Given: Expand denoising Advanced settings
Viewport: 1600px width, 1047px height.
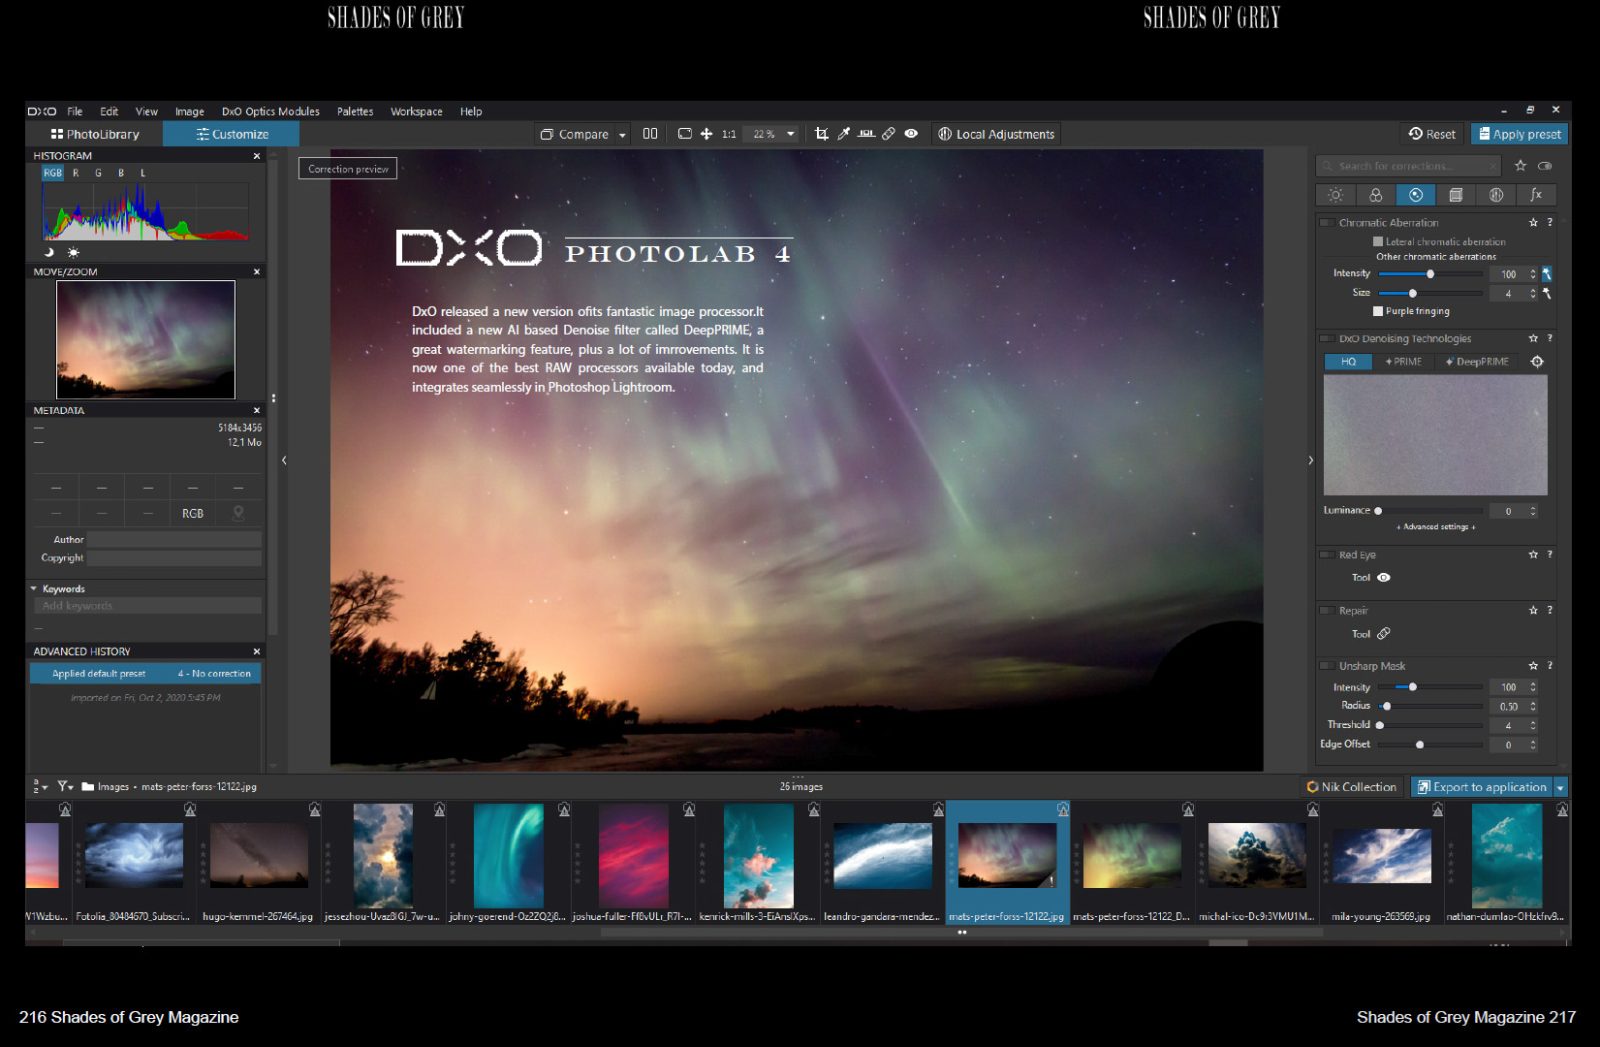Looking at the screenshot, I should [x=1436, y=527].
